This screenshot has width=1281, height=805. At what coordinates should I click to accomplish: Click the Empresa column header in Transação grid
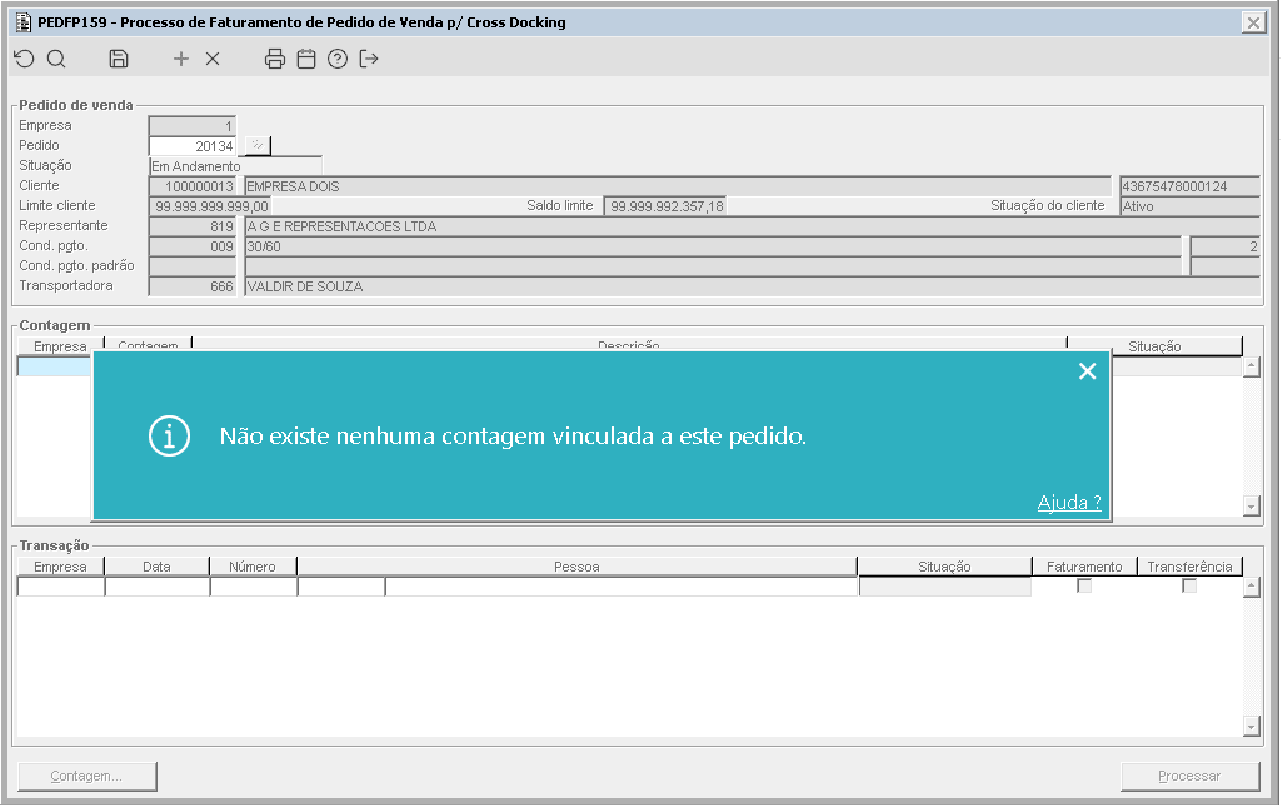pos(61,567)
